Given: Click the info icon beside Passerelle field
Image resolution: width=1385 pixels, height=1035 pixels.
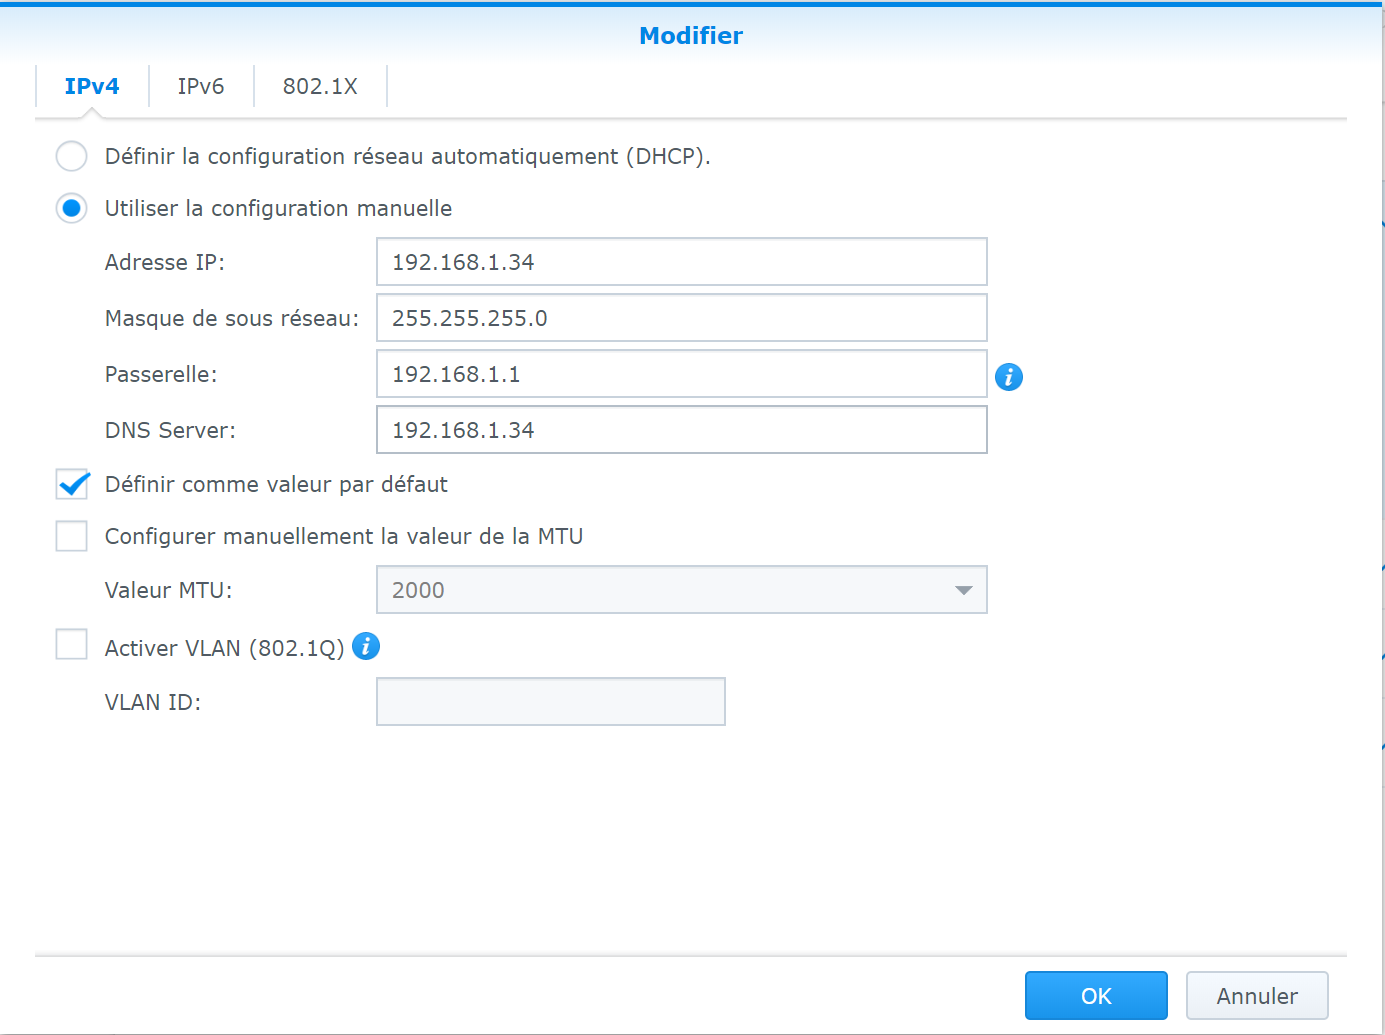Looking at the screenshot, I should click(x=1009, y=377).
